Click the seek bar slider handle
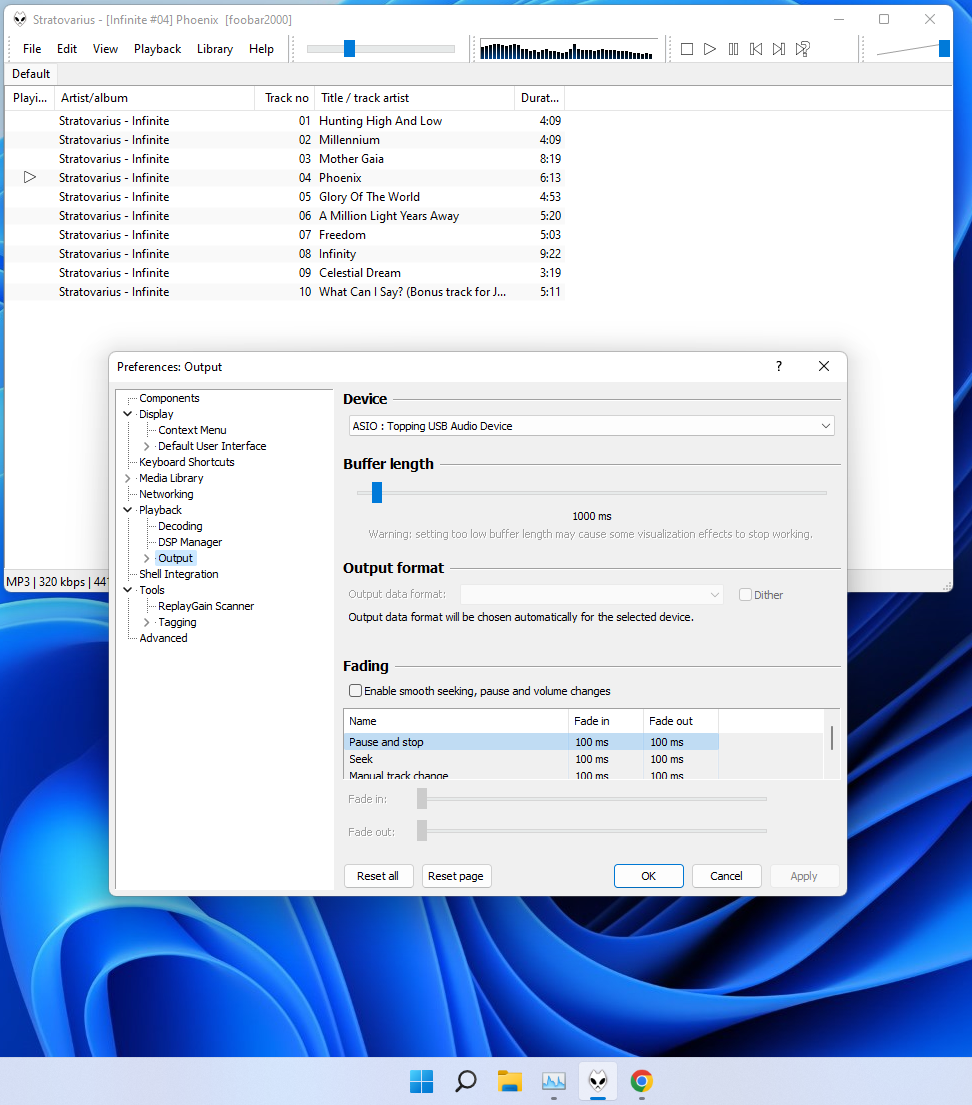The width and height of the screenshot is (972, 1105). [349, 49]
